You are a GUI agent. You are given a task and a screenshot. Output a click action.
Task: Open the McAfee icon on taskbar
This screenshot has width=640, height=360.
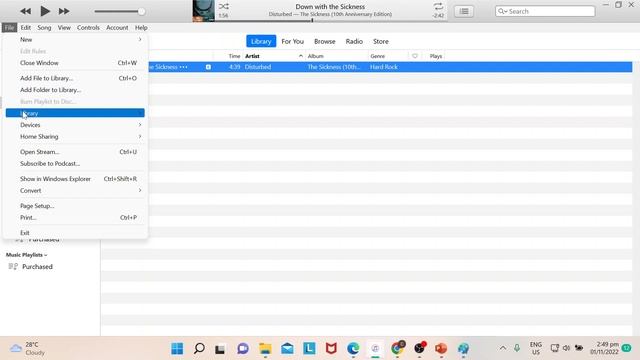pos(331,349)
